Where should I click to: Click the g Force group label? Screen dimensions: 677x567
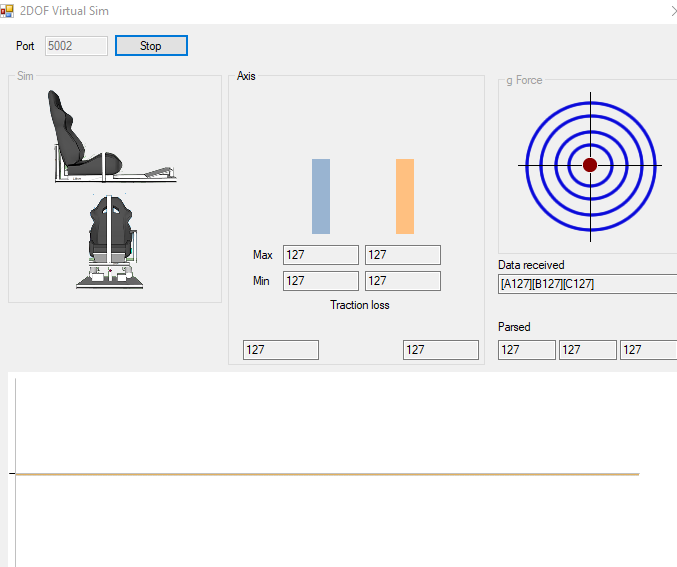coord(524,80)
